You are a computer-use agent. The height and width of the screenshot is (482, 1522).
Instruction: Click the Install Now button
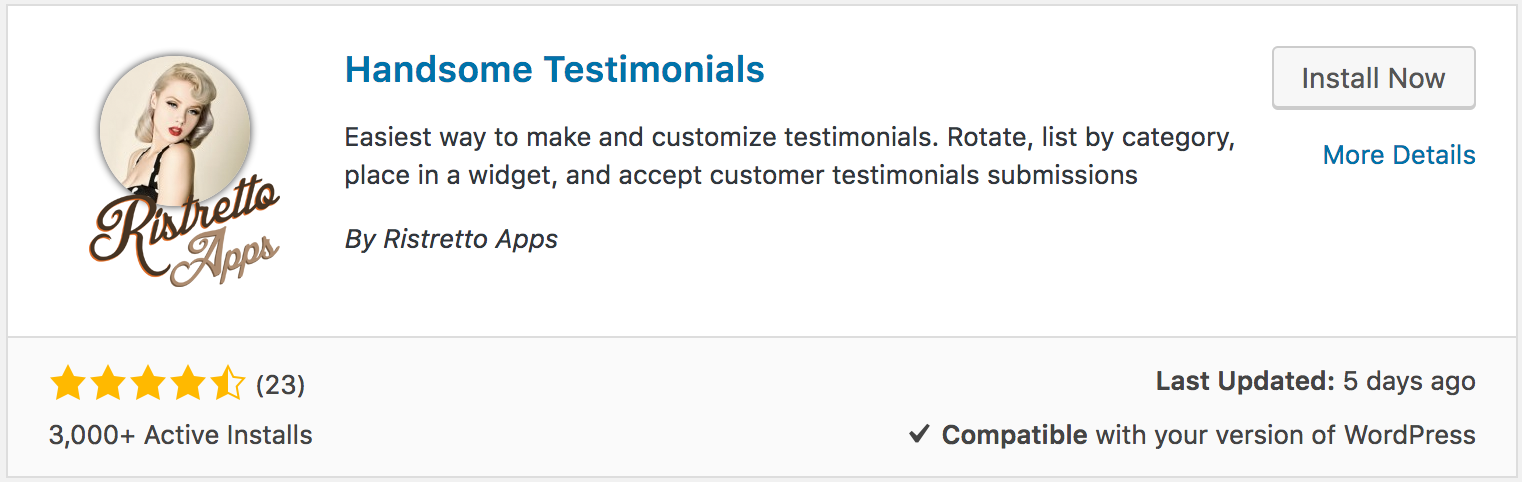click(1373, 78)
